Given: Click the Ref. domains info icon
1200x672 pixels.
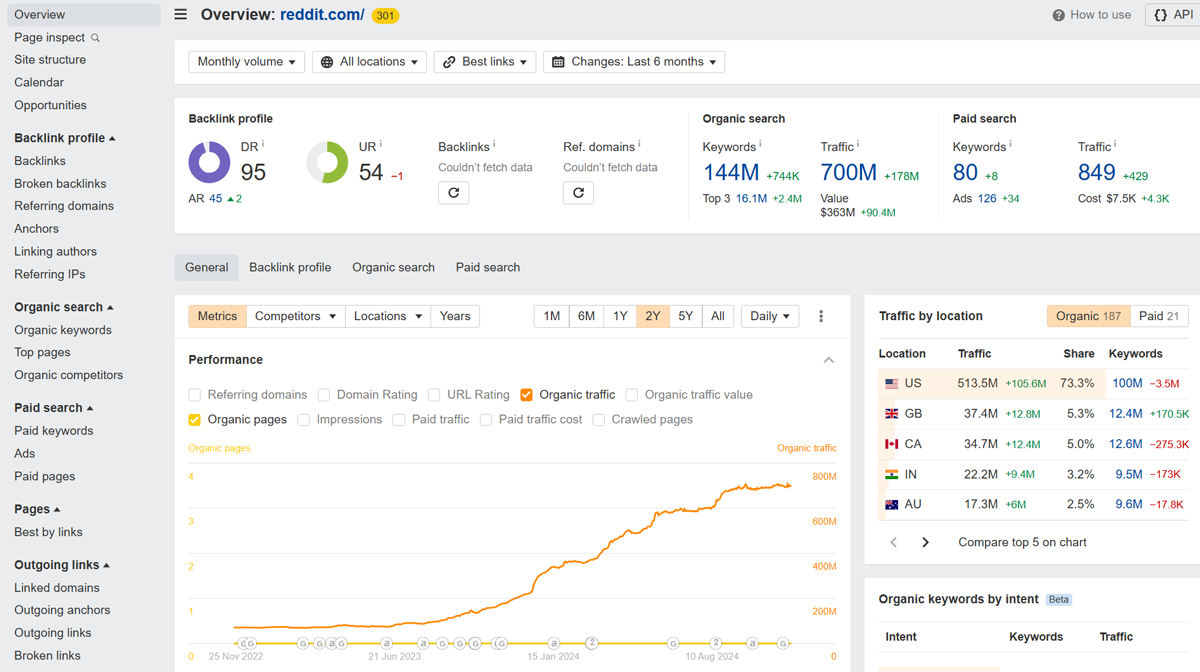Looking at the screenshot, I should pyautogui.click(x=639, y=144).
